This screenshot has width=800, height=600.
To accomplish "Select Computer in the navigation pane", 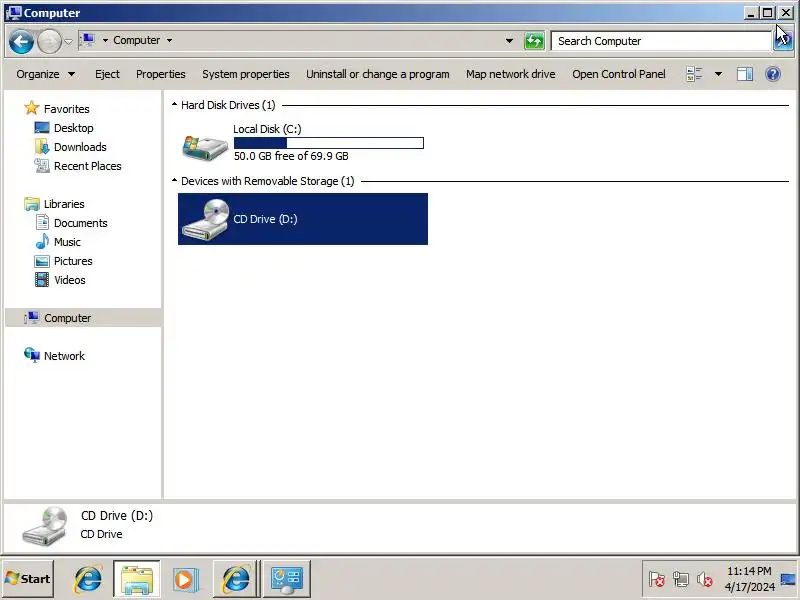I will coord(67,318).
